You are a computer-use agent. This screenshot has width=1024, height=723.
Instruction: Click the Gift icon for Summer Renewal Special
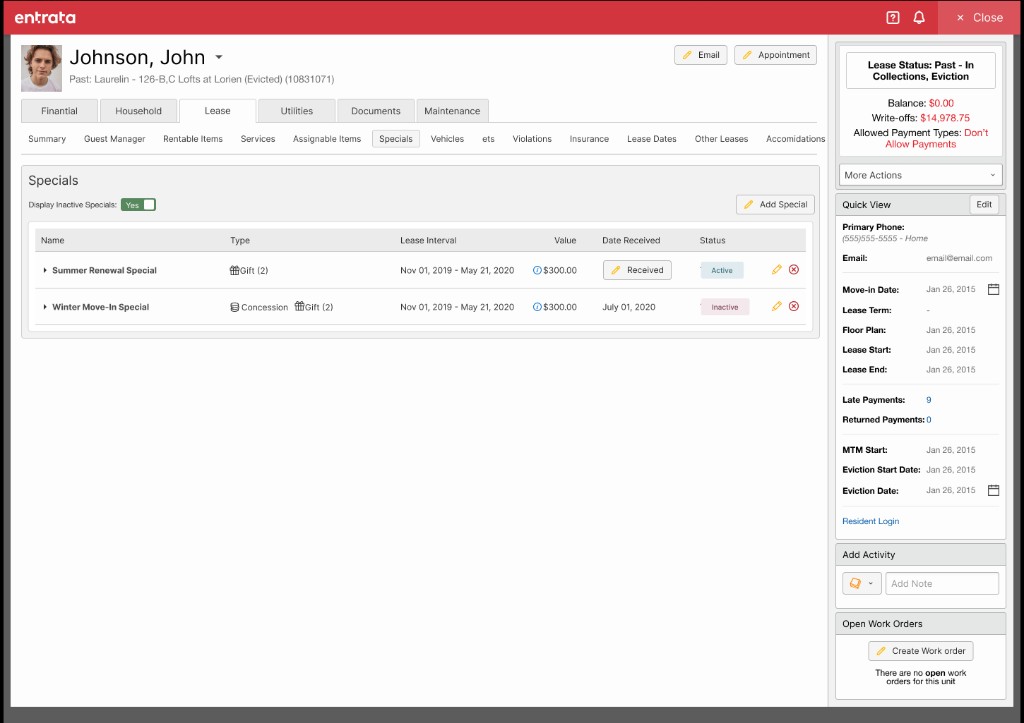pyautogui.click(x=234, y=270)
